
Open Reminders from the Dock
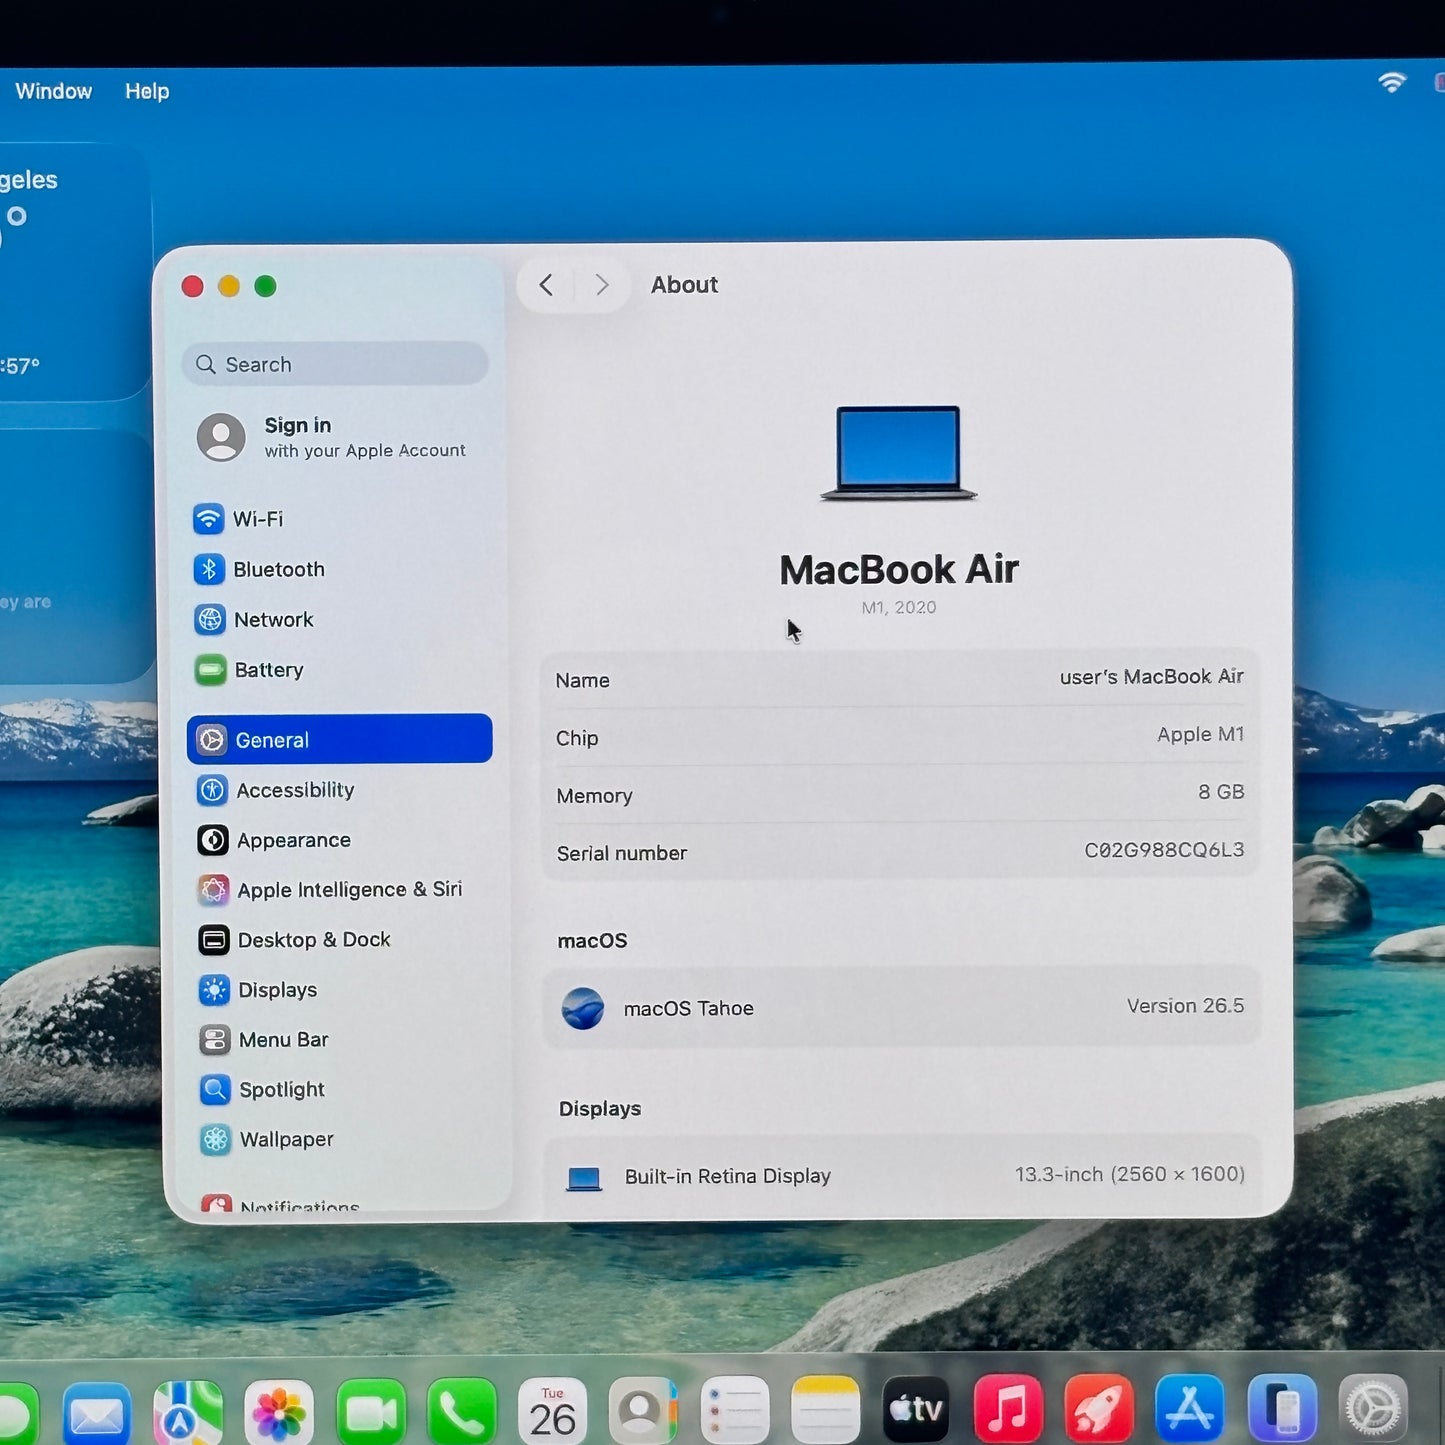pyautogui.click(x=735, y=1410)
